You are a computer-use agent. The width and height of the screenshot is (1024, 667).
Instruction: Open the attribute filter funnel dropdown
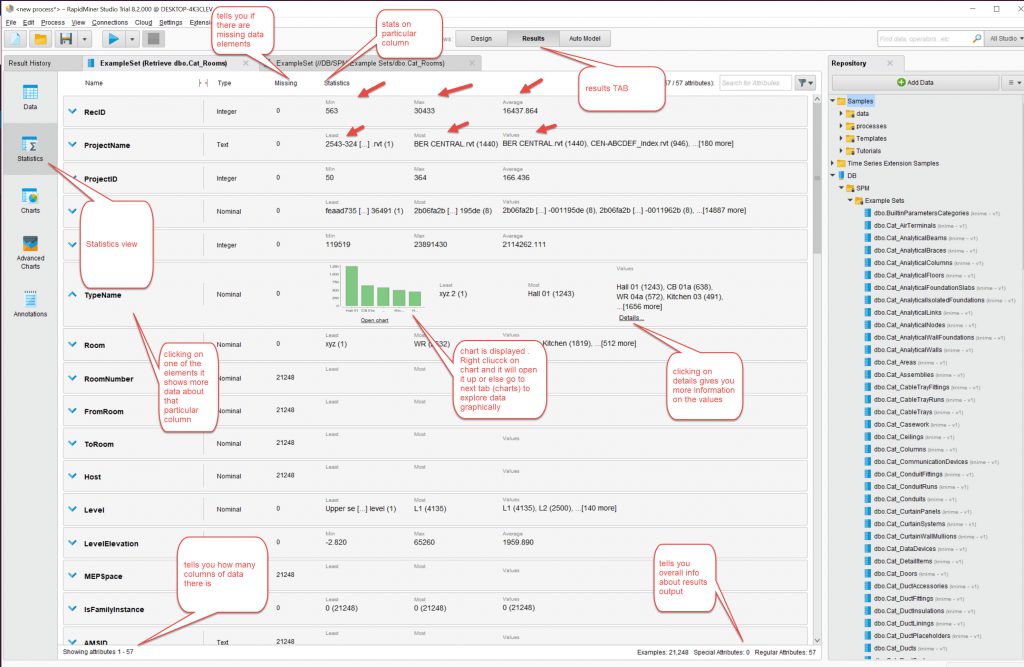pyautogui.click(x=804, y=83)
